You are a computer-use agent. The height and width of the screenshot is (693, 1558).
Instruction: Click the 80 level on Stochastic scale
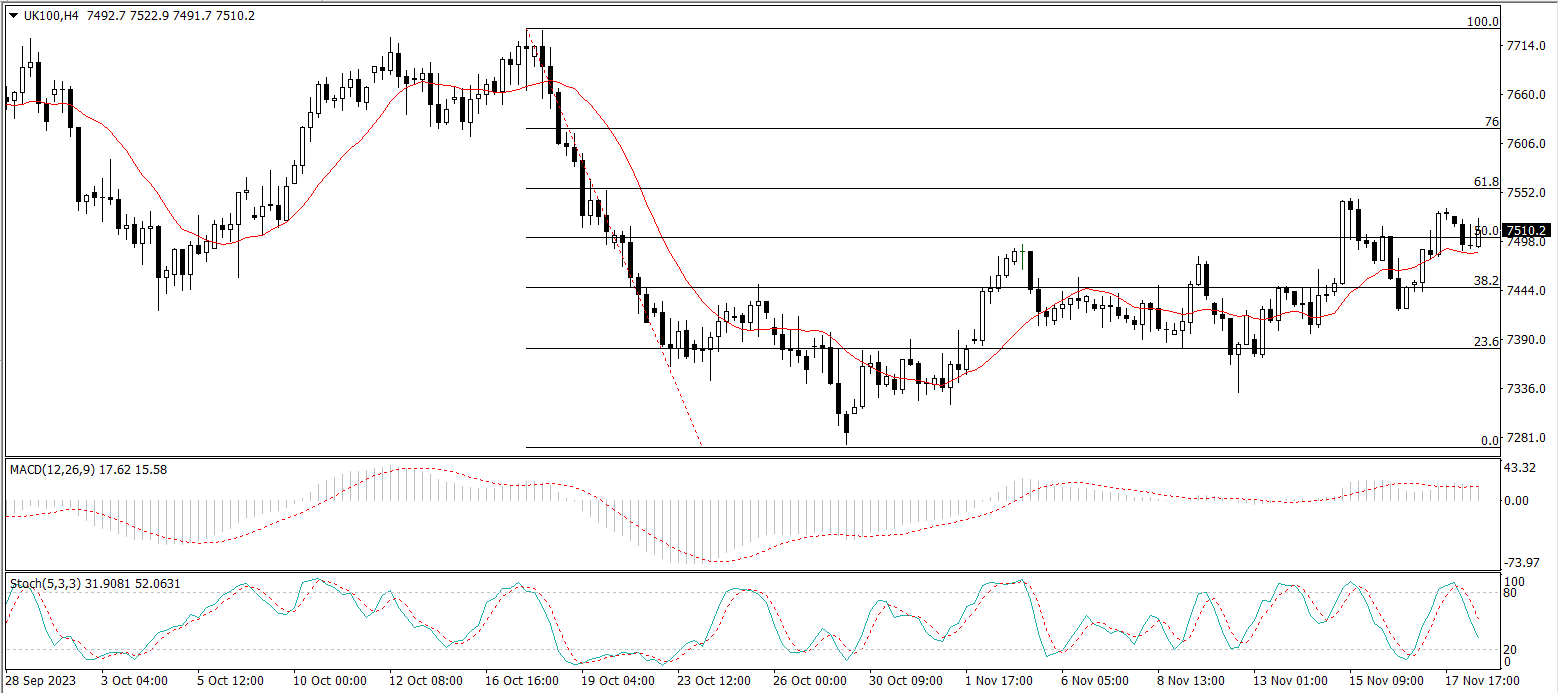[1512, 593]
